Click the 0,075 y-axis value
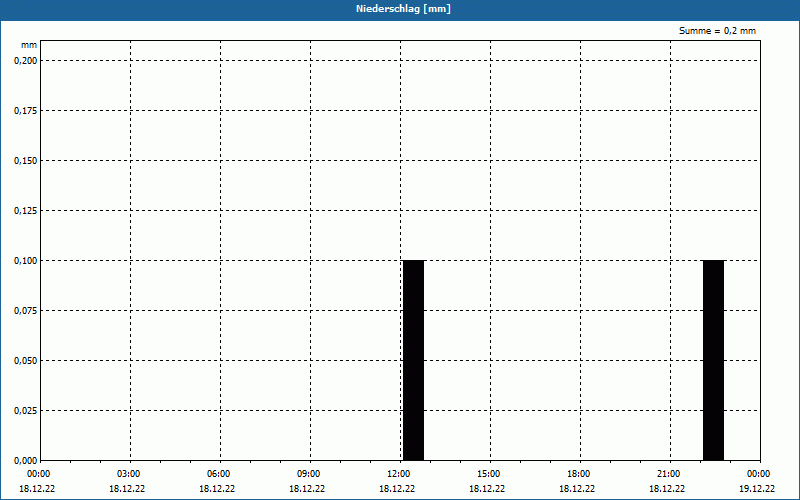 (x=26, y=311)
